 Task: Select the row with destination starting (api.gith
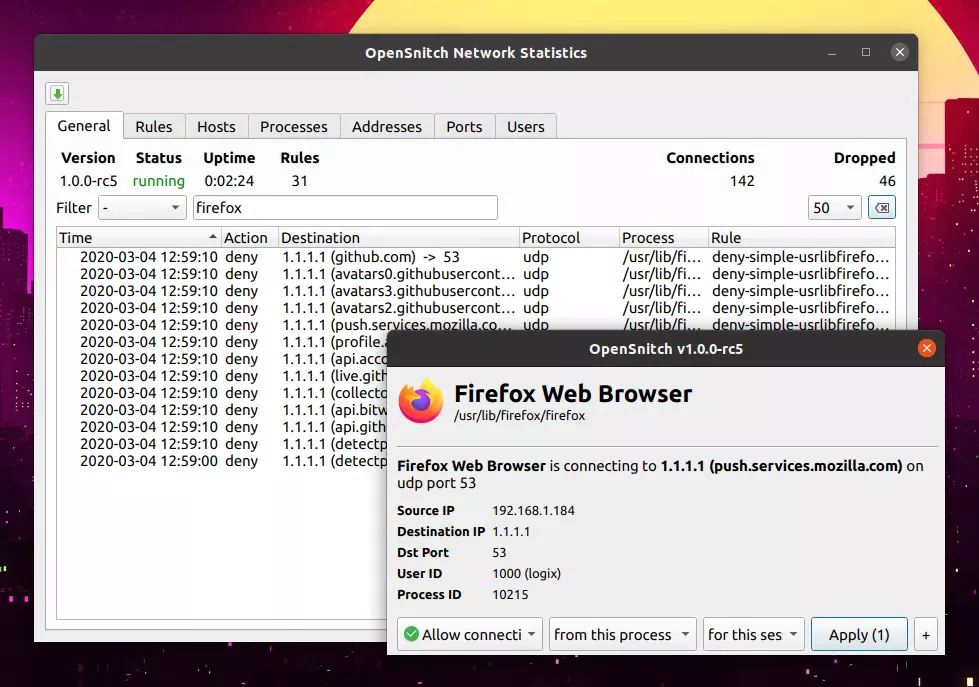pyautogui.click(x=222, y=427)
